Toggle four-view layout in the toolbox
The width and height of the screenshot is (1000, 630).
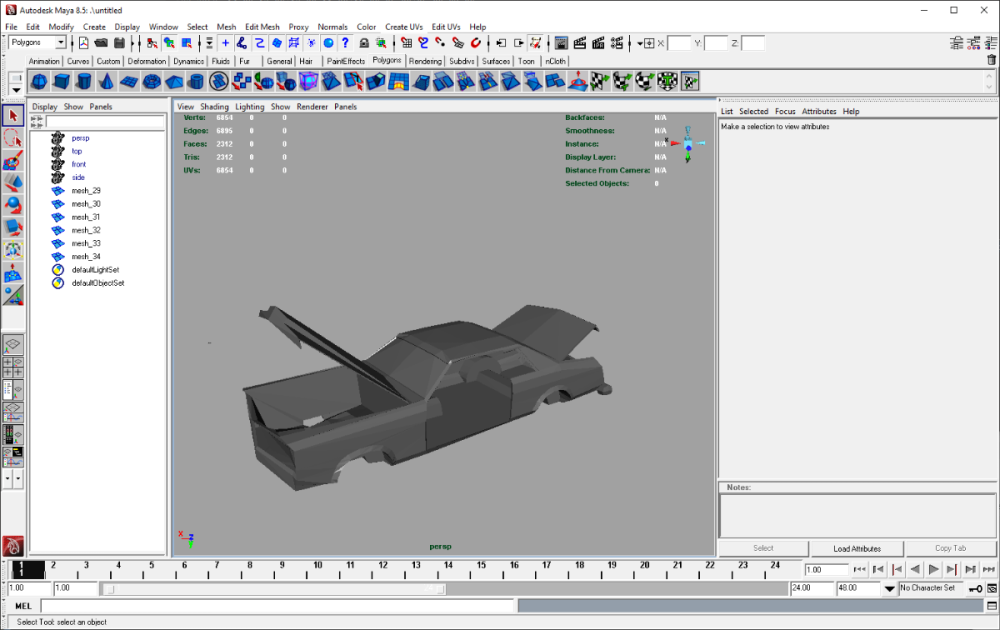point(13,366)
